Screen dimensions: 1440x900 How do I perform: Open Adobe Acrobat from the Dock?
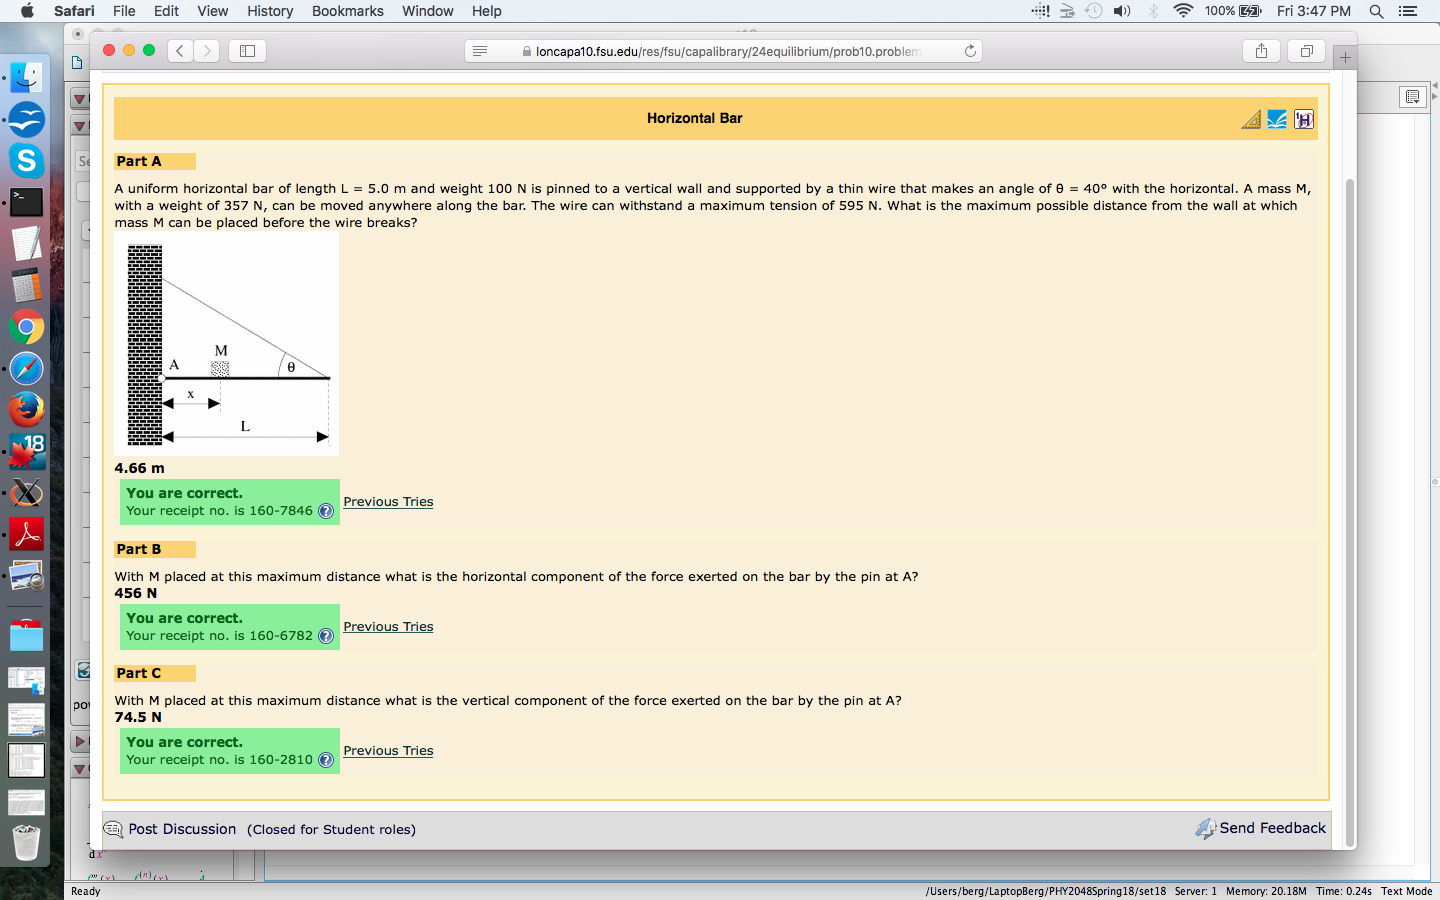click(27, 535)
